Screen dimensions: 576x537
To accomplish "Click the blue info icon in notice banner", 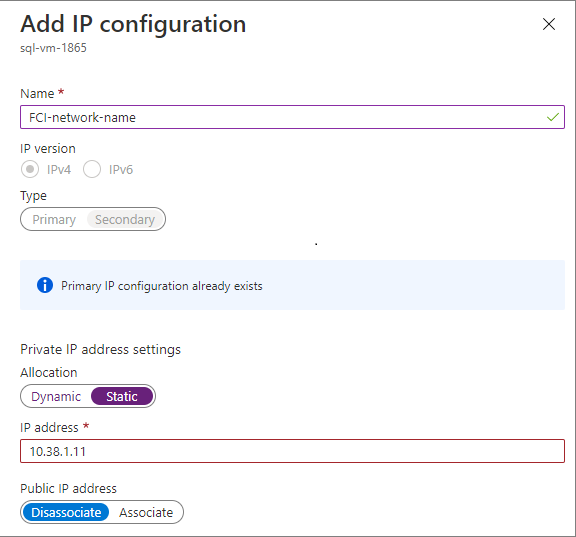I will click(x=45, y=285).
